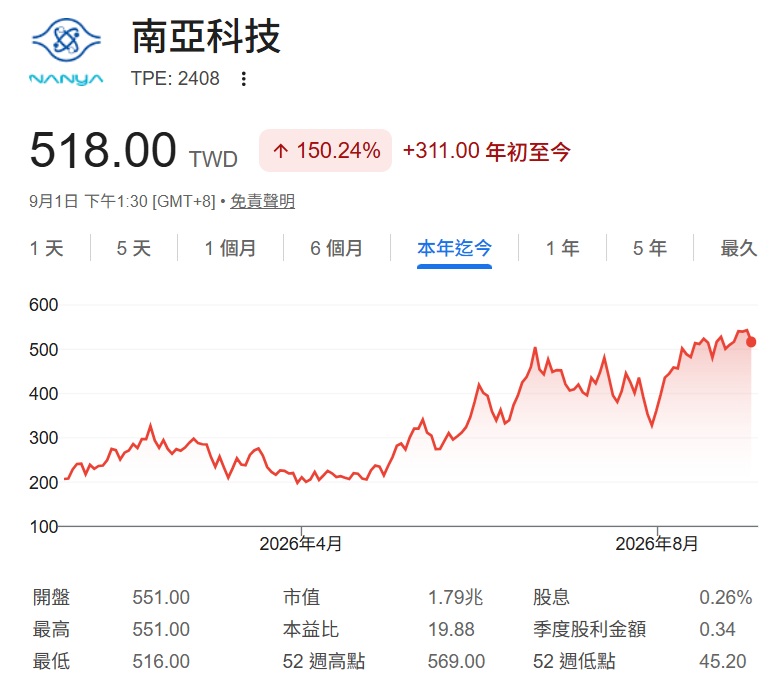The height and width of the screenshot is (685, 780).
Task: Click the 南亞科技 company title
Action: [206, 36]
